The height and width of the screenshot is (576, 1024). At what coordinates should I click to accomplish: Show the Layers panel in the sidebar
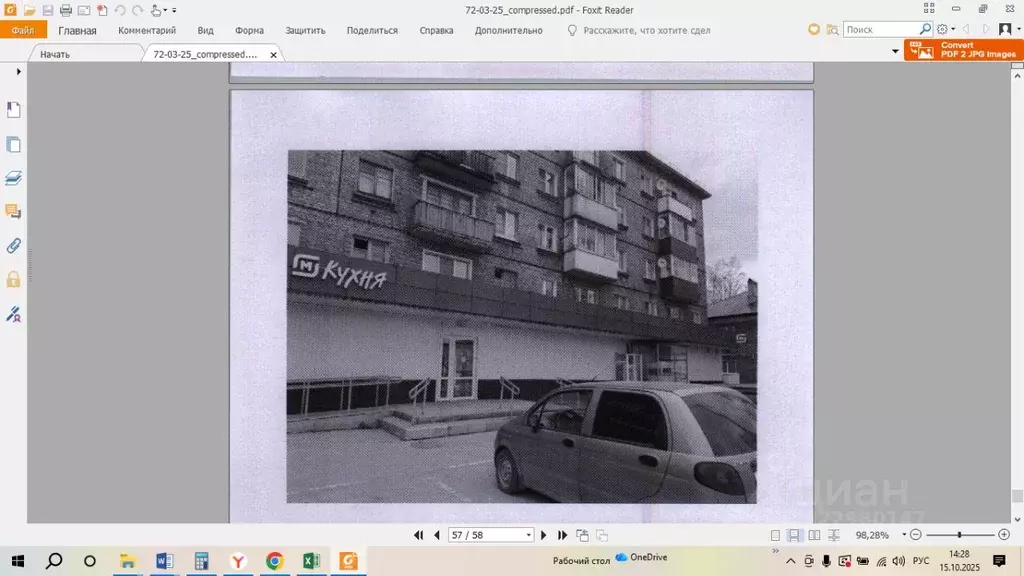pos(14,178)
